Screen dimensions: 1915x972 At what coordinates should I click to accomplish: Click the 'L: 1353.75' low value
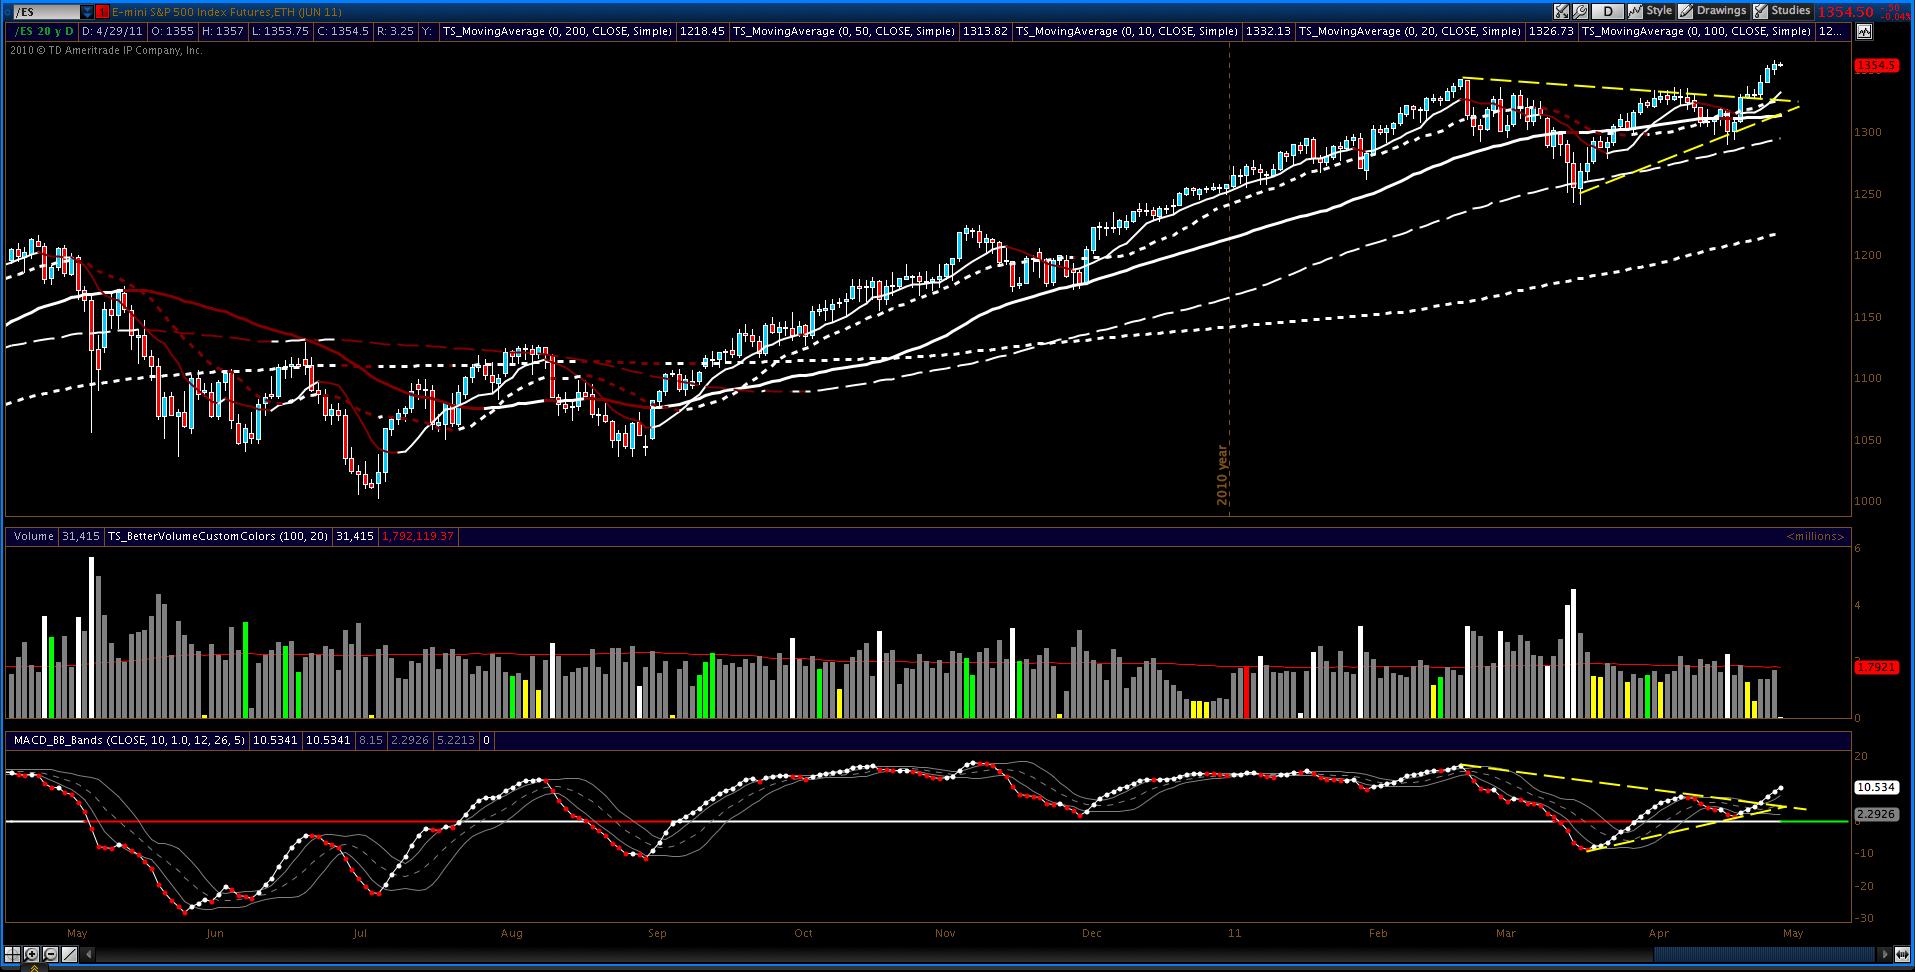coord(279,32)
